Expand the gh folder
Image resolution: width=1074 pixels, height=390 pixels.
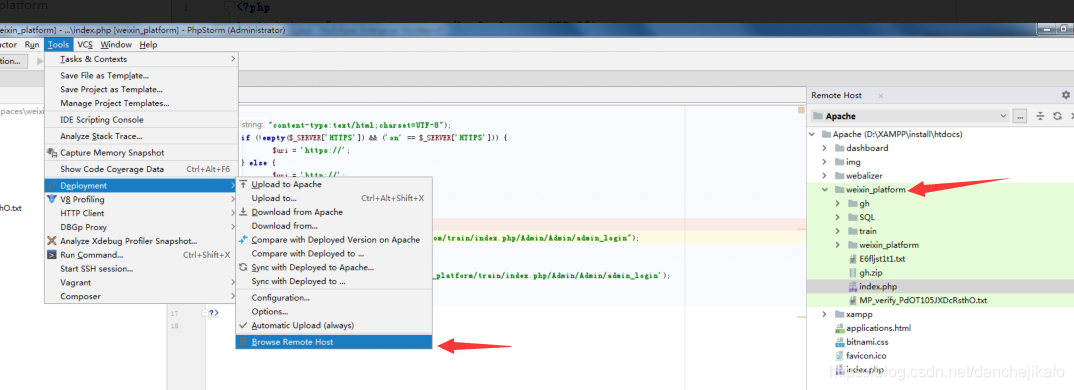838,204
